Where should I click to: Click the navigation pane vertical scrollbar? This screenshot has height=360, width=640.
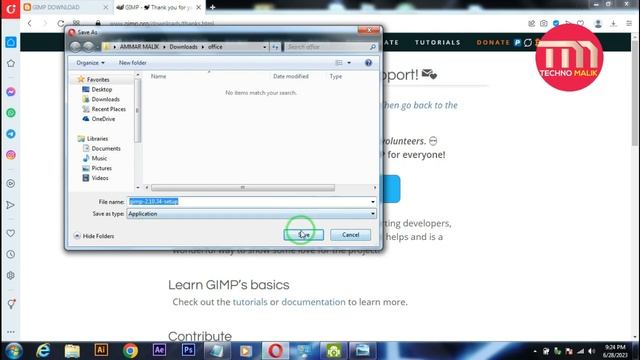[x=138, y=110]
